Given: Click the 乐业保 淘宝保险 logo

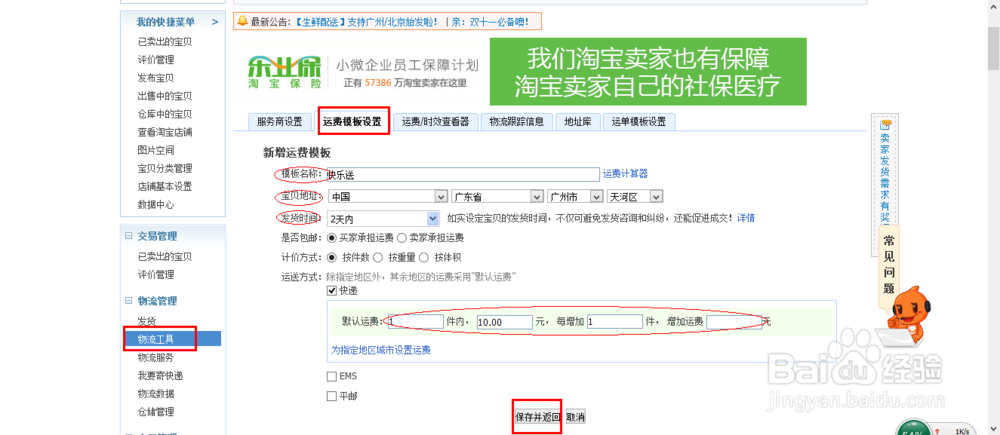Looking at the screenshot, I should pyautogui.click(x=286, y=72).
